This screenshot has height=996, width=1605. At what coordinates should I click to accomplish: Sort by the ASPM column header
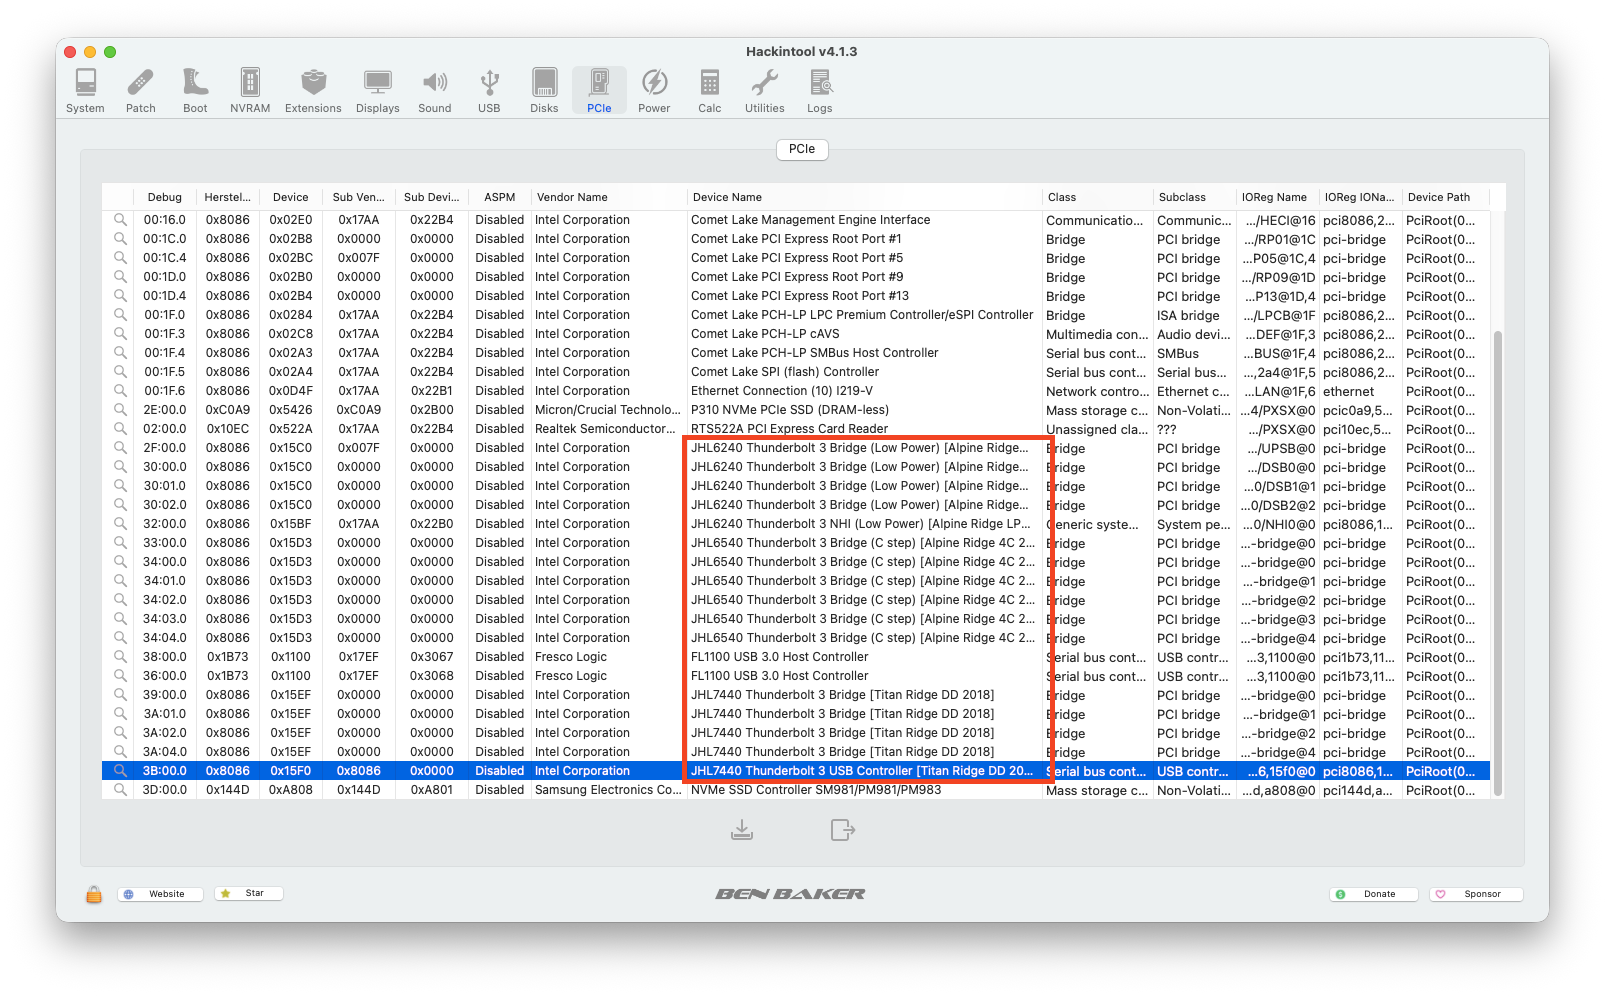coord(500,197)
